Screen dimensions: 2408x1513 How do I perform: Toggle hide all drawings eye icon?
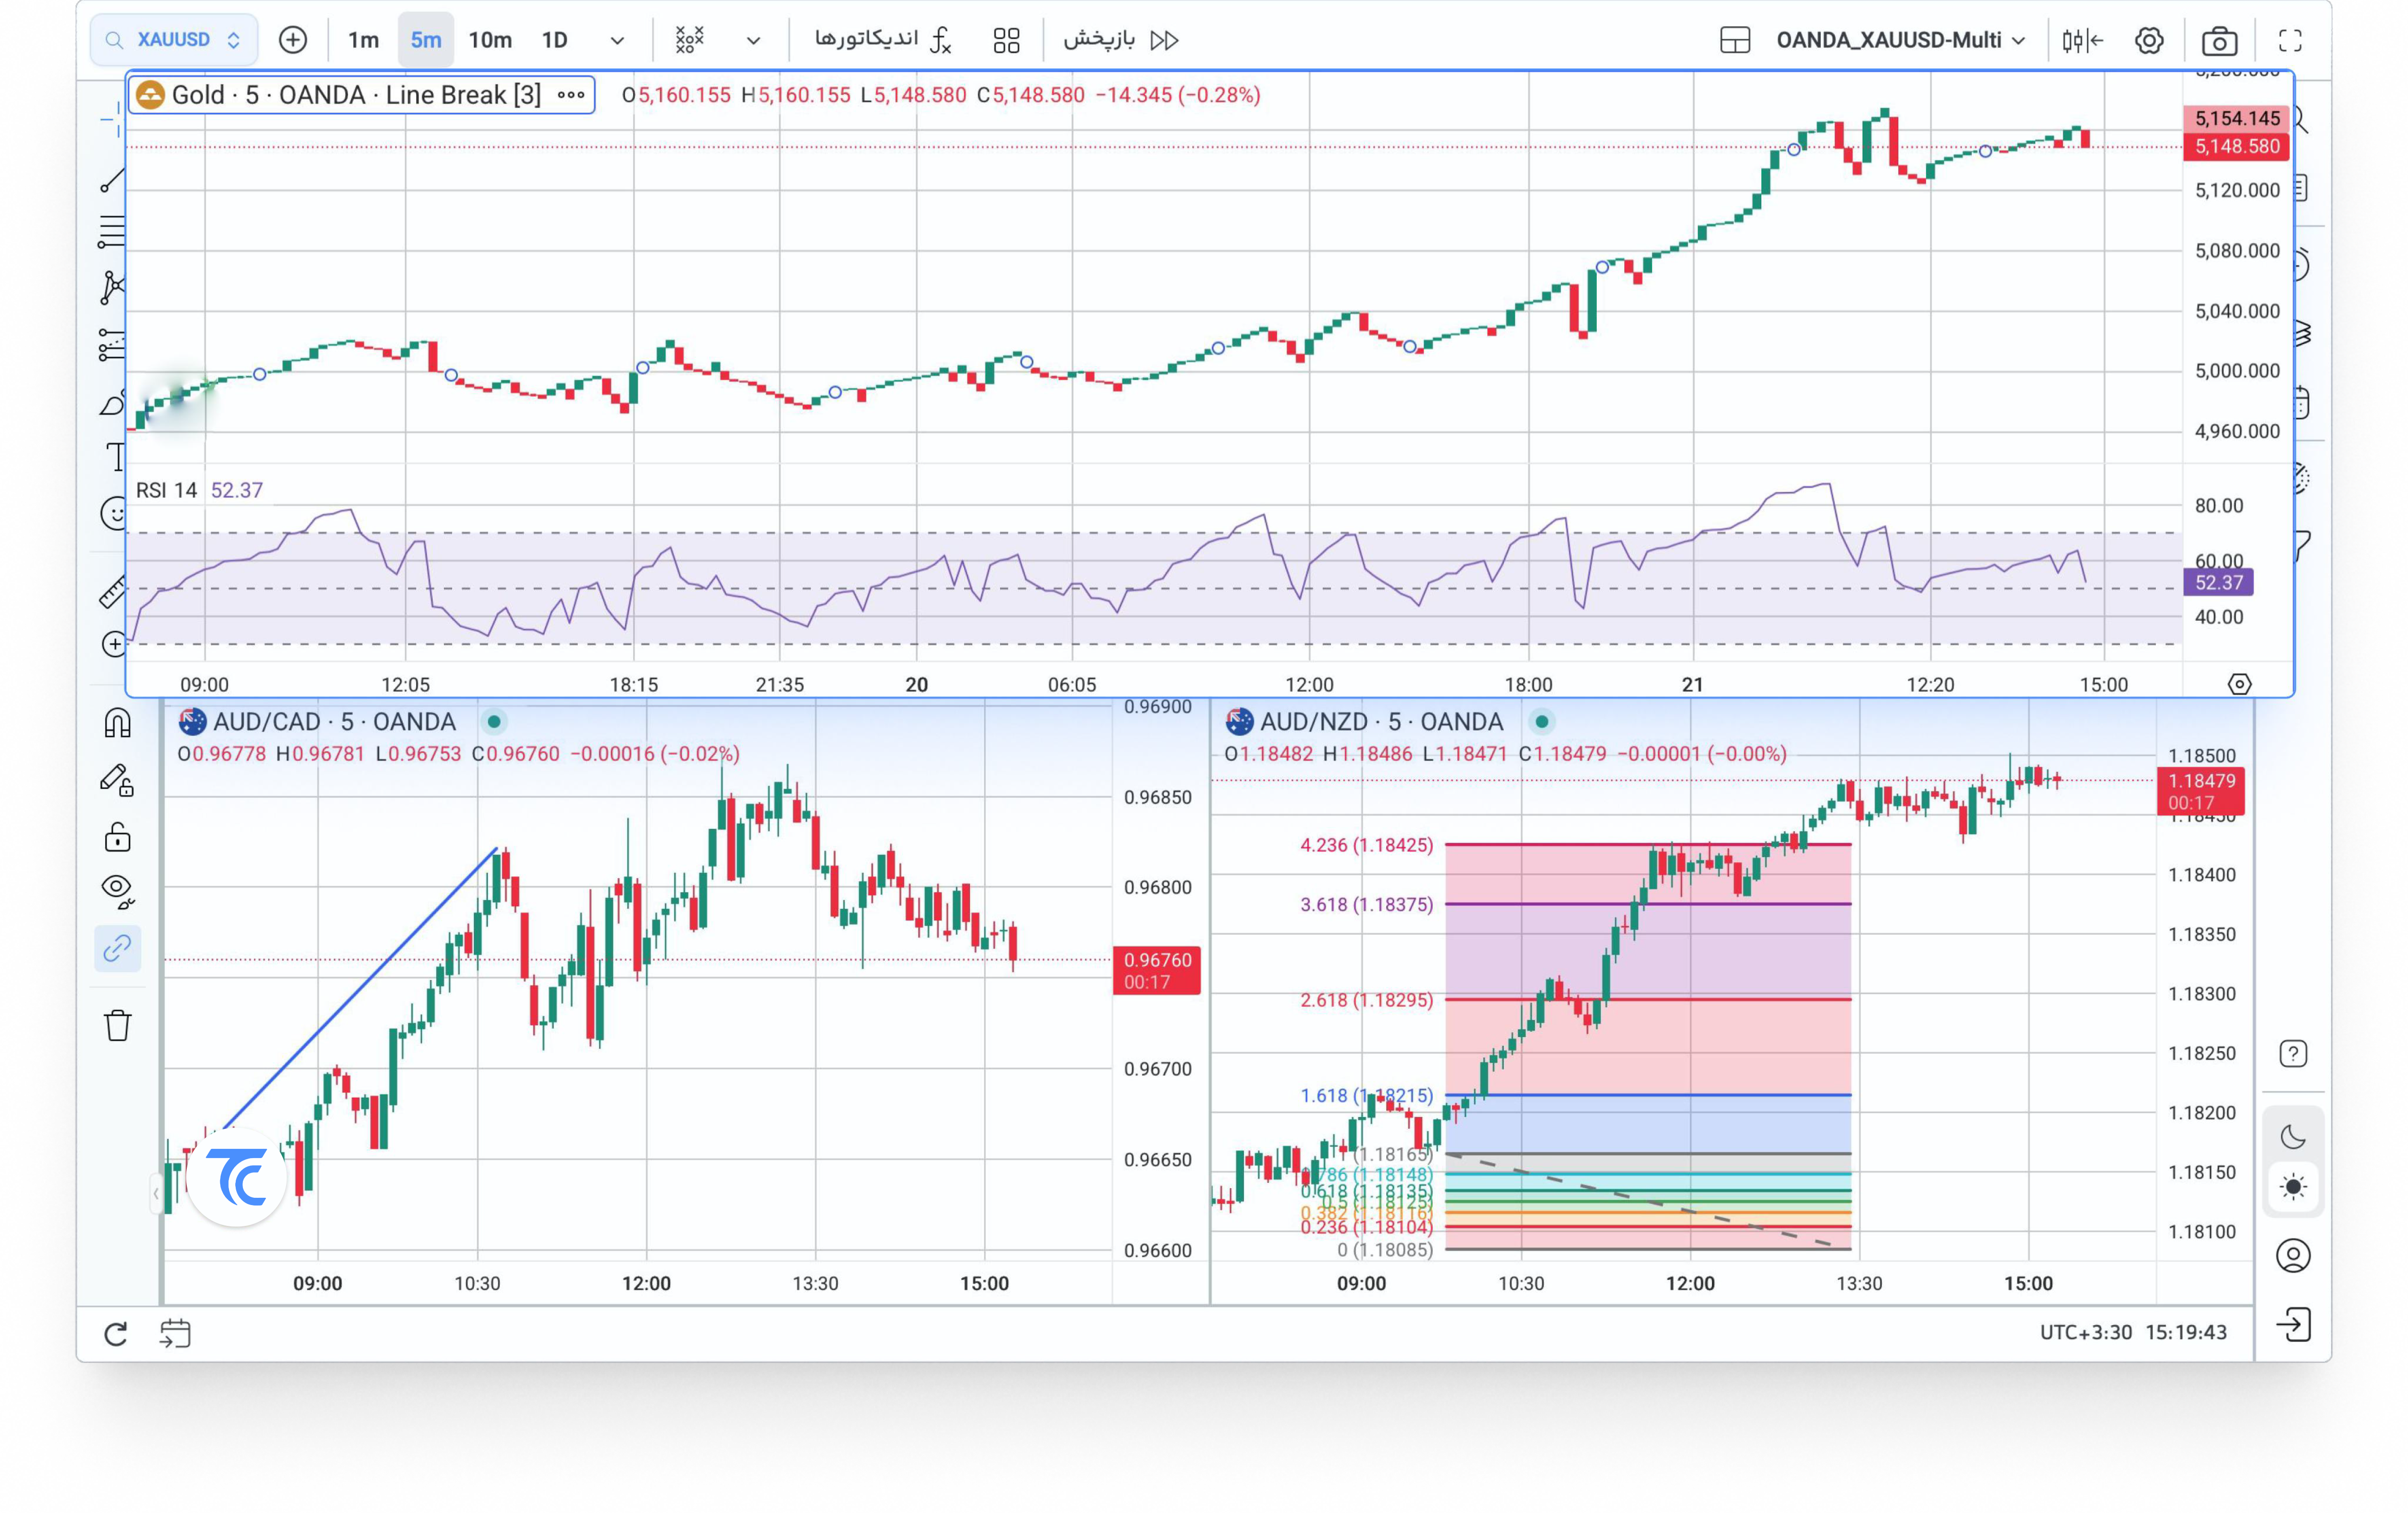(x=117, y=890)
